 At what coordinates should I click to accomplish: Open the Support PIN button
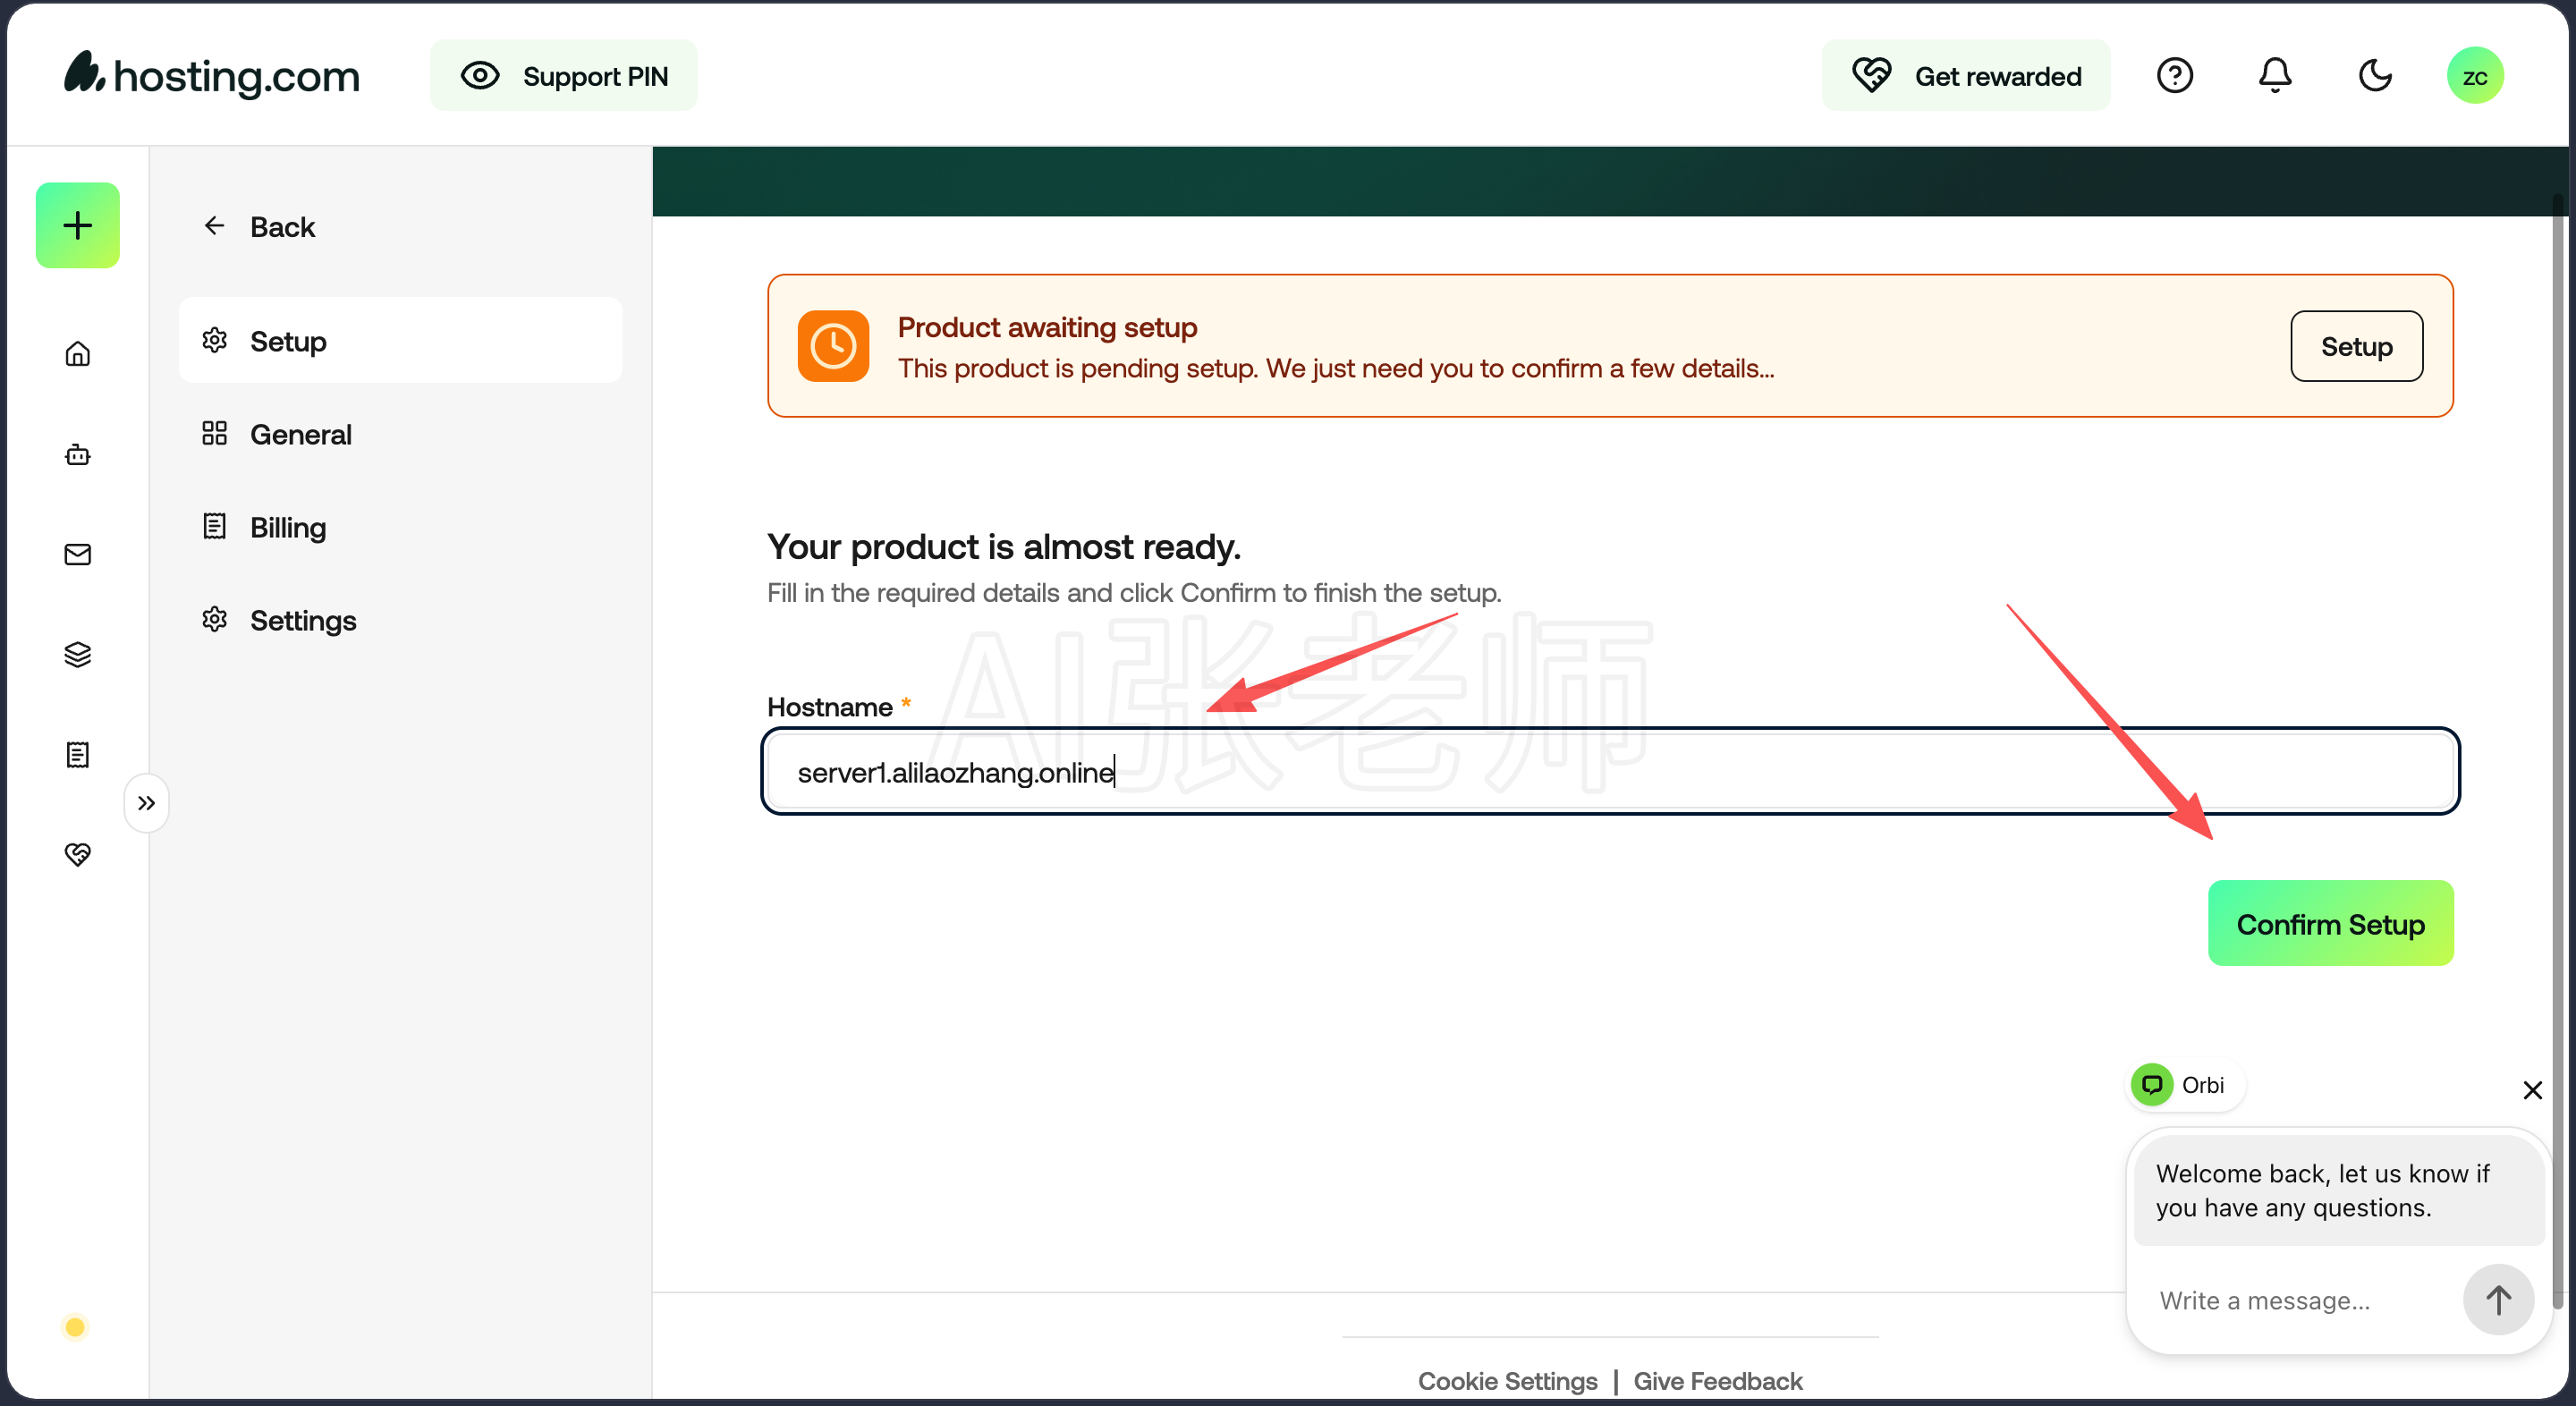[x=564, y=76]
